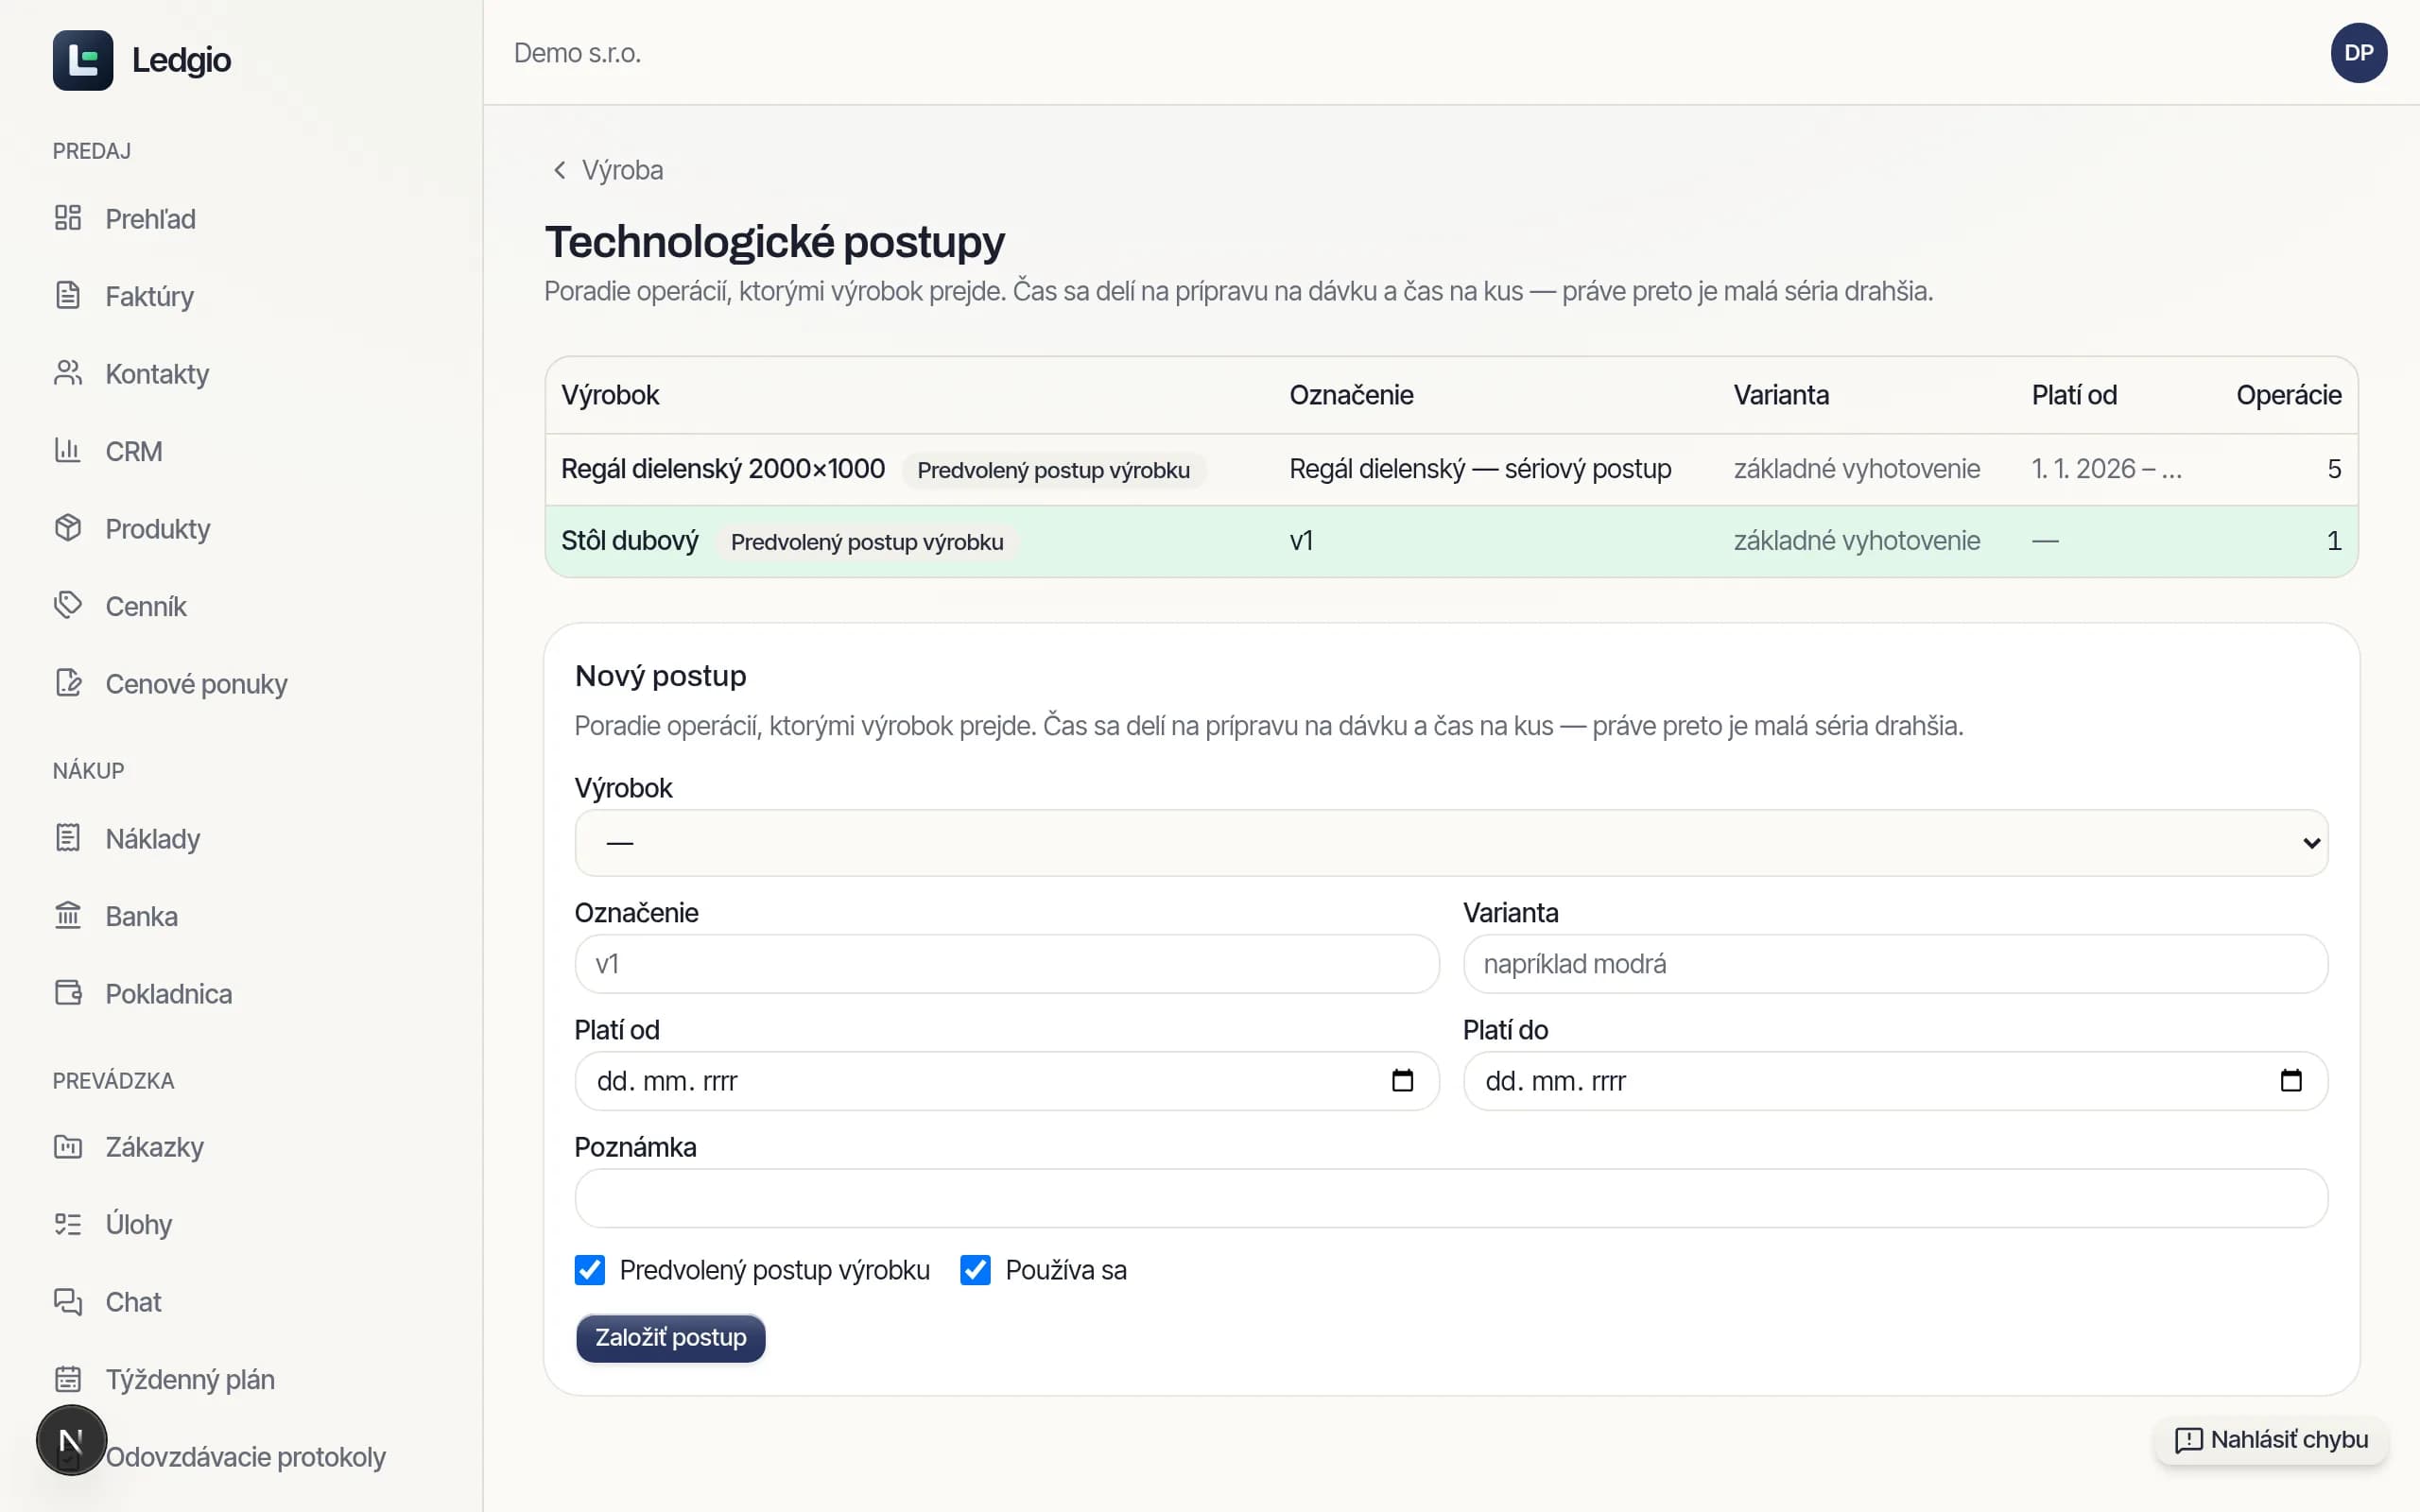2420x1512 pixels.
Task: Focus the Poznámka input field
Action: 1451,1198
